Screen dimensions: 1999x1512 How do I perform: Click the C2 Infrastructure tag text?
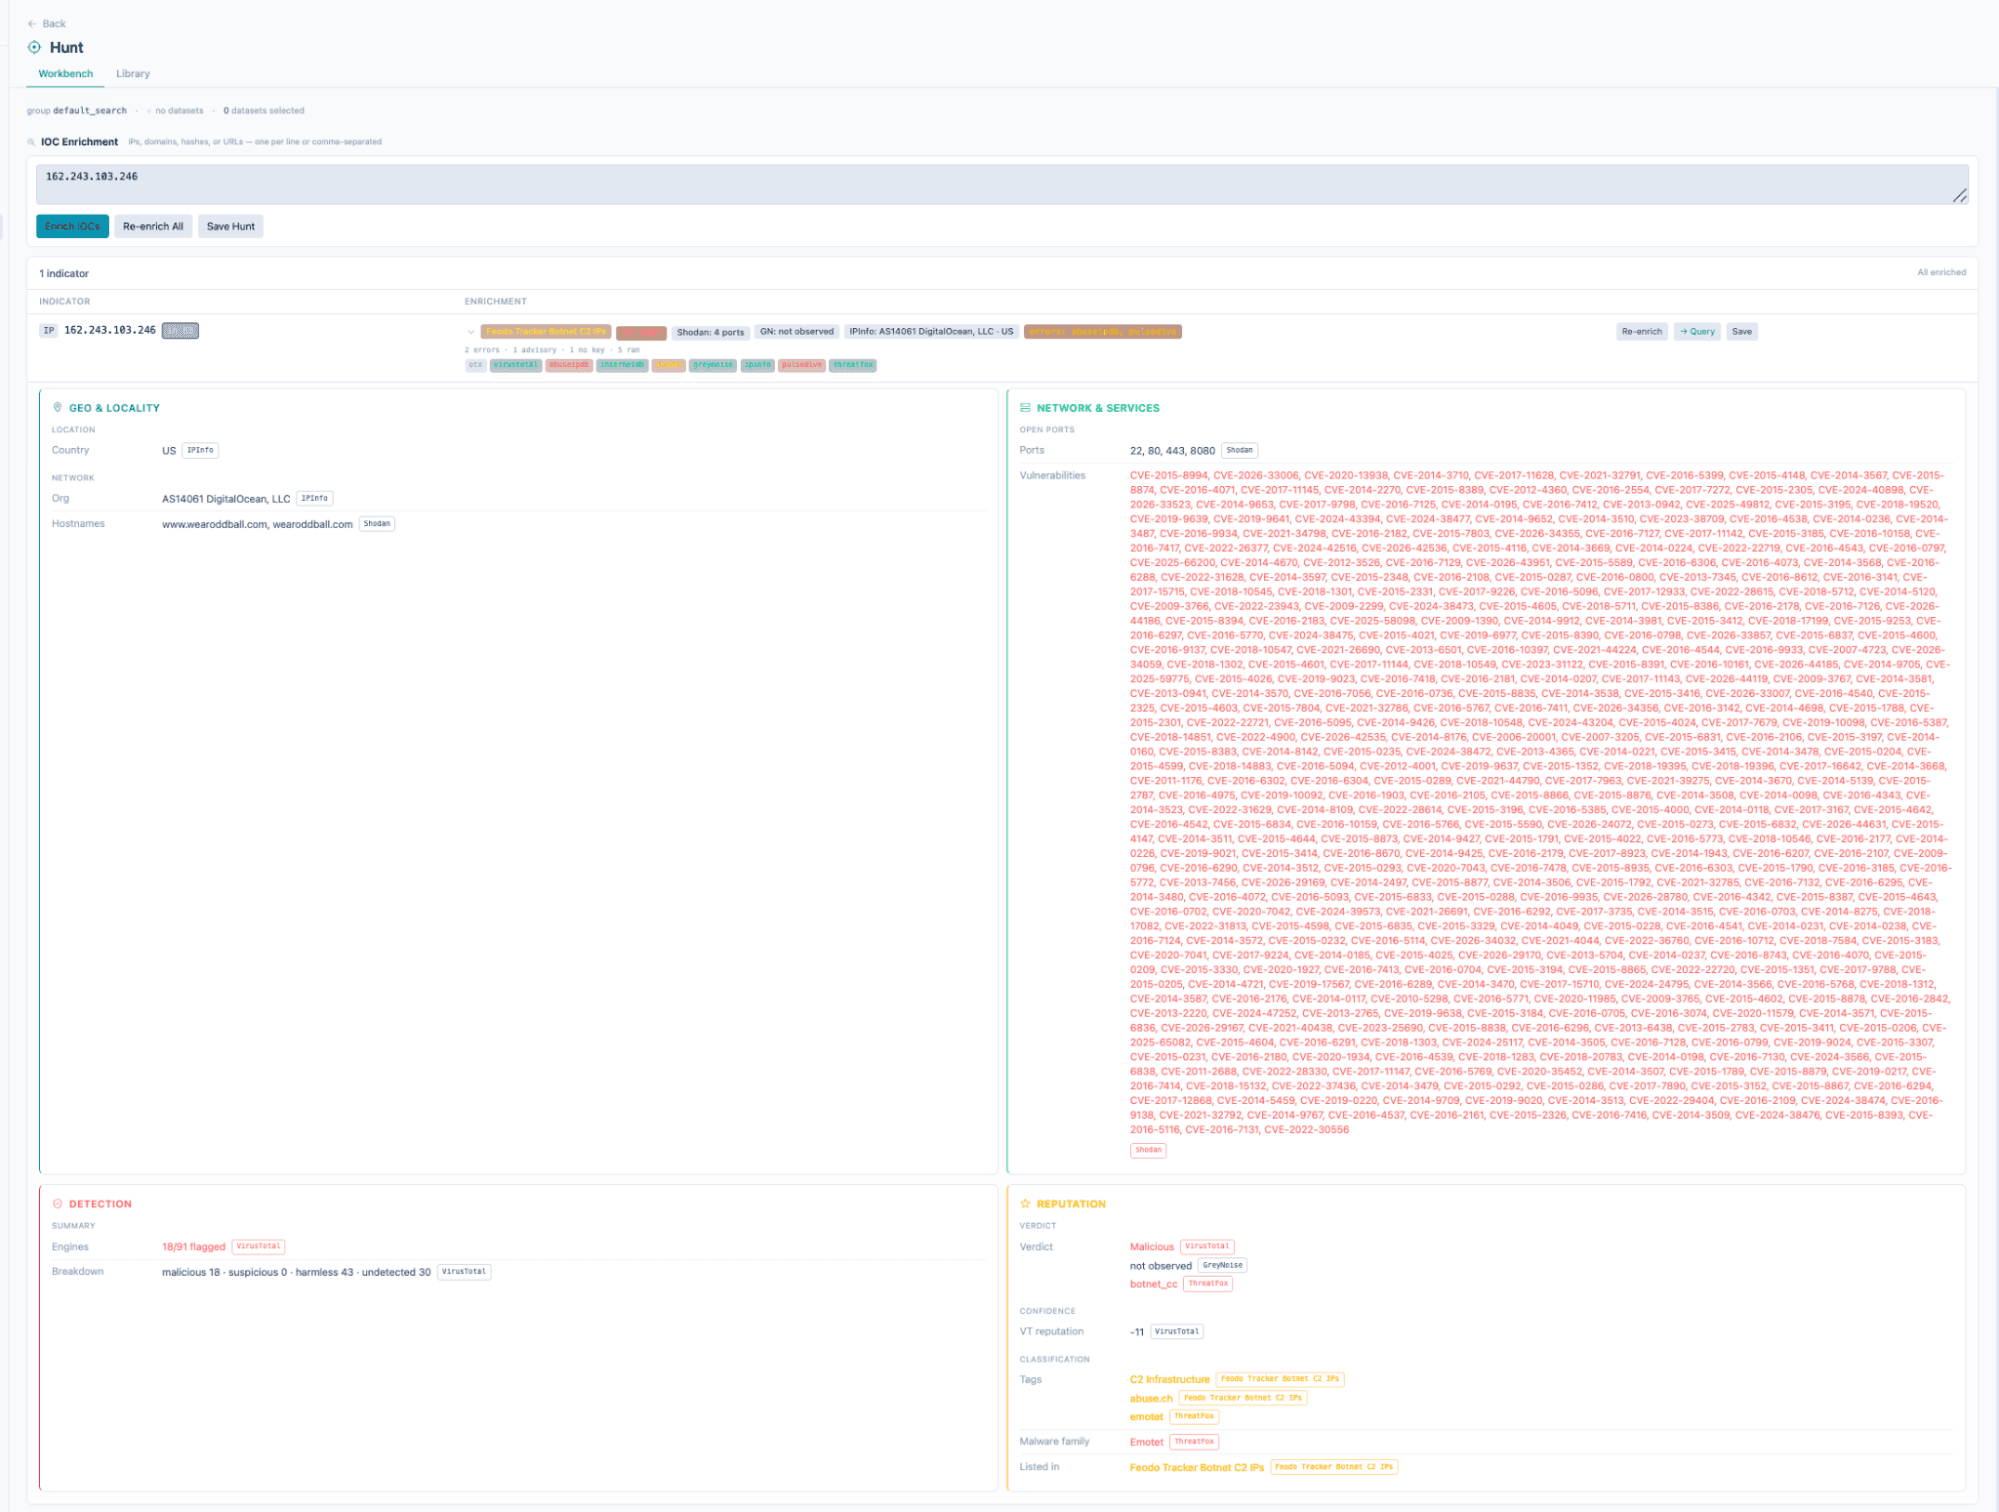(1170, 1379)
